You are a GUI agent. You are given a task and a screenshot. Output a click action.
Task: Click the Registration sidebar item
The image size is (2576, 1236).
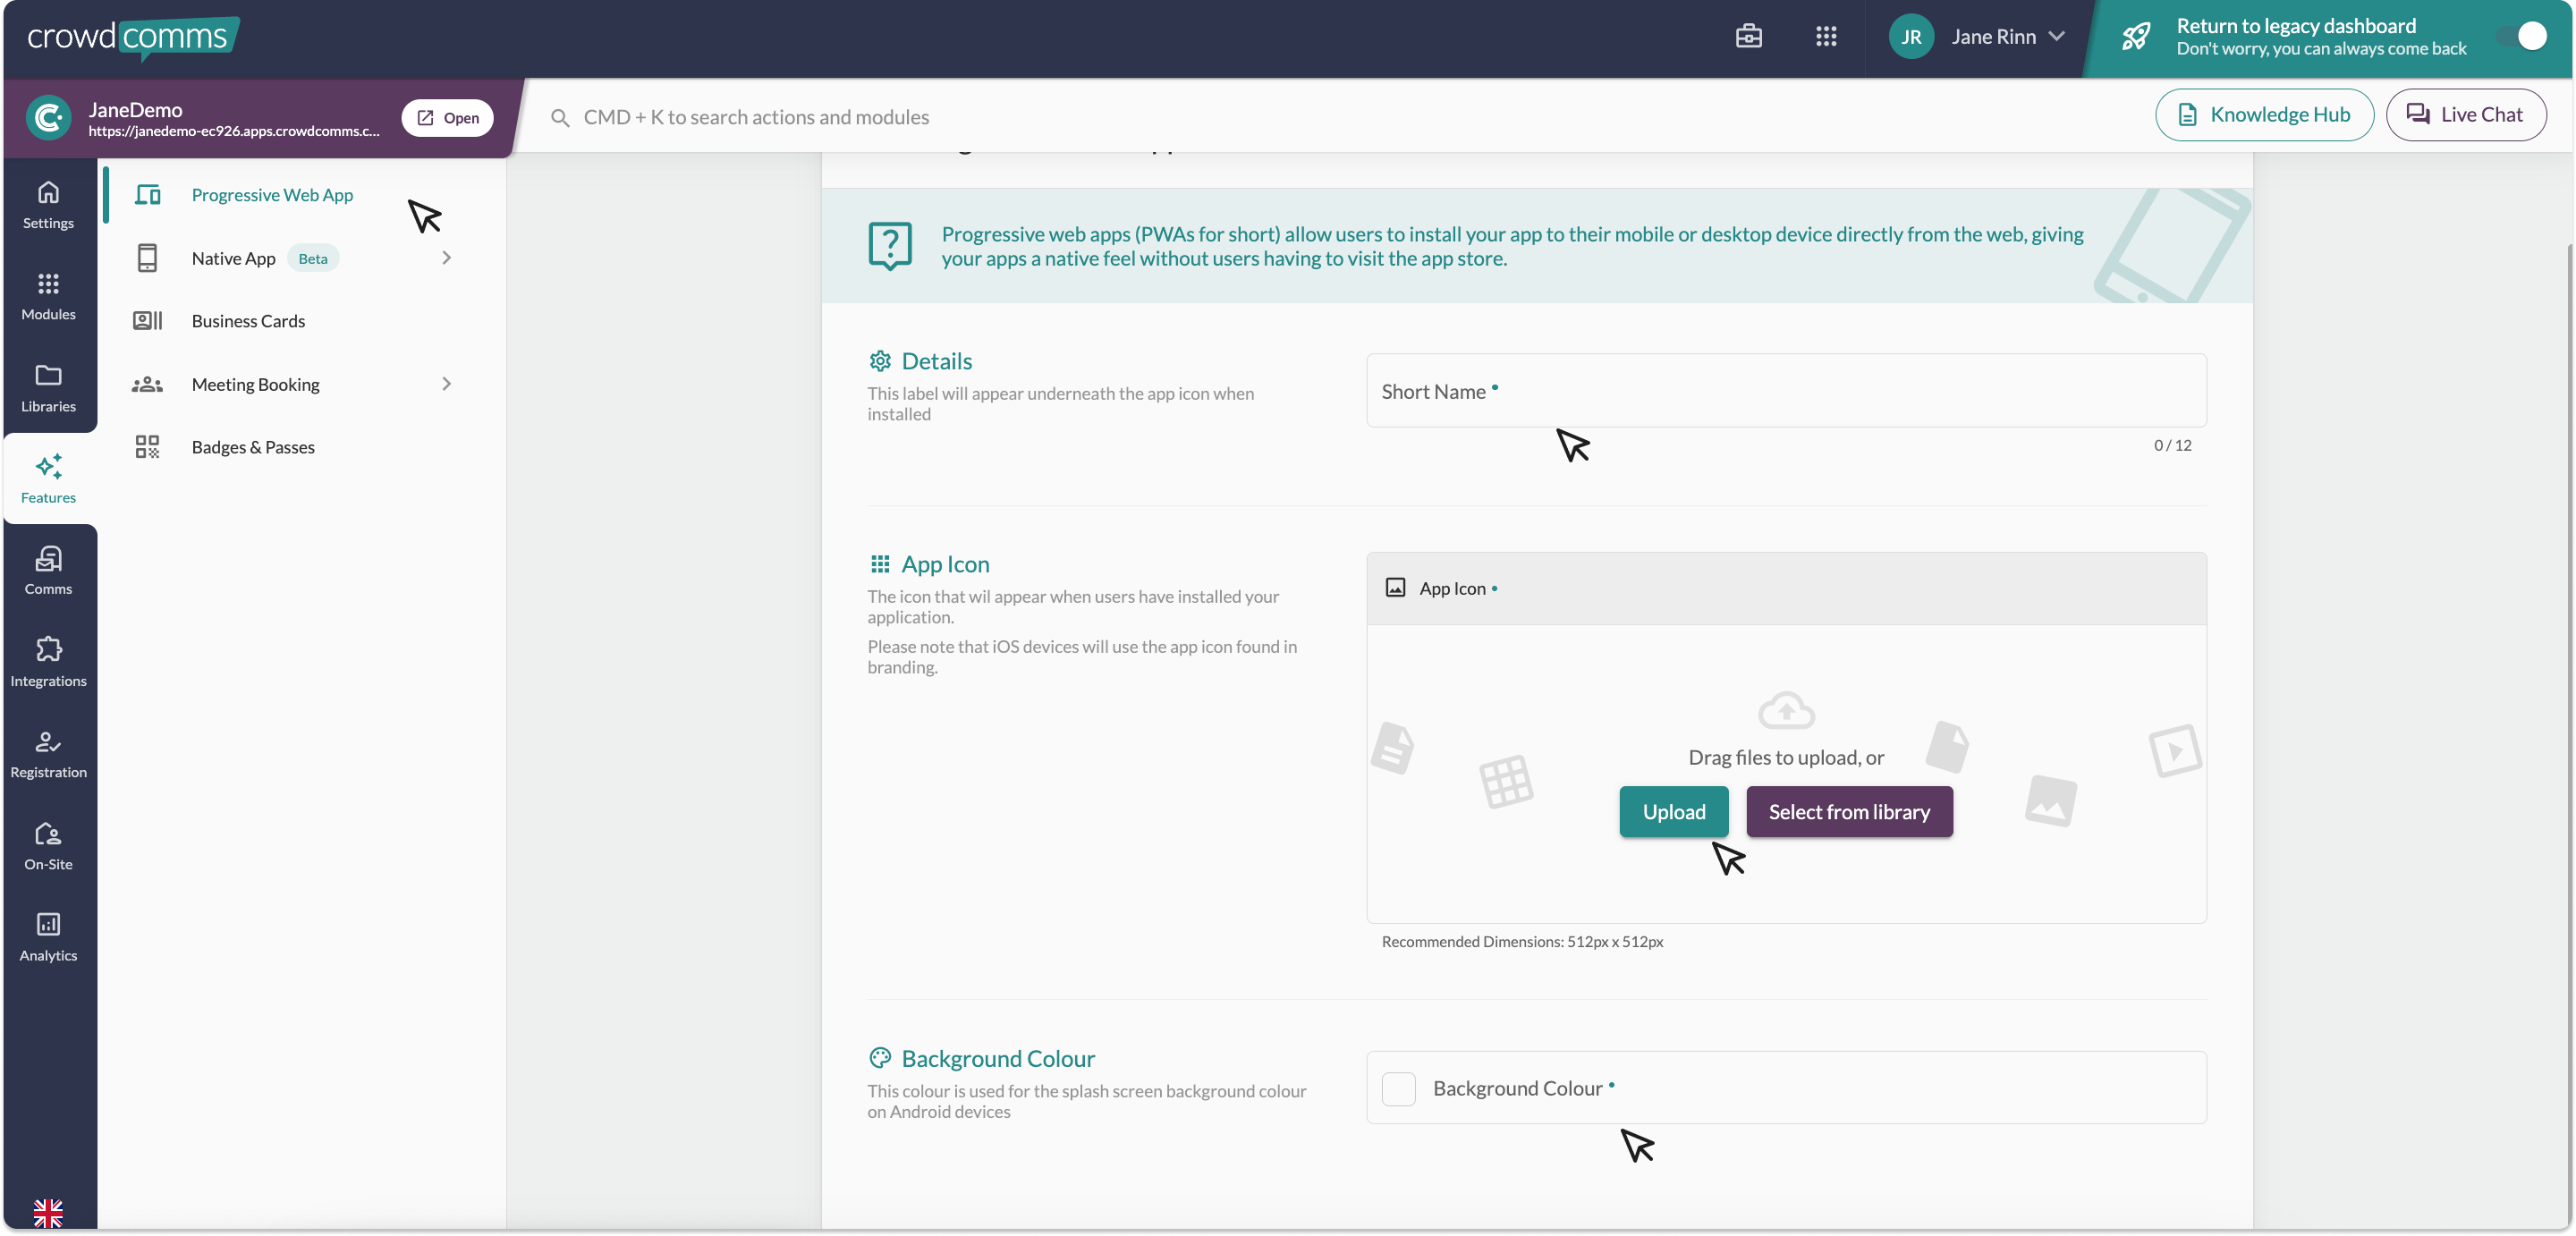click(48, 753)
